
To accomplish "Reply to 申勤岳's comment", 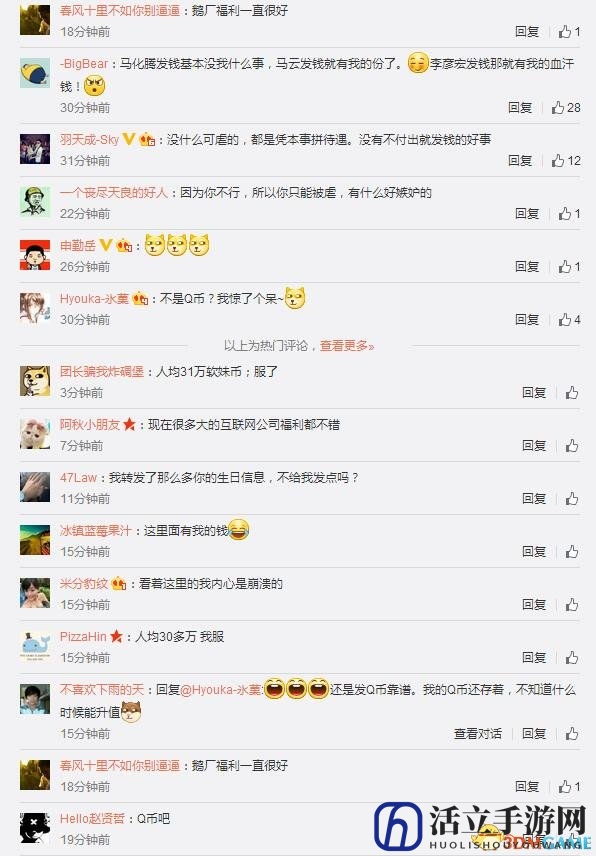I will coord(527,266).
